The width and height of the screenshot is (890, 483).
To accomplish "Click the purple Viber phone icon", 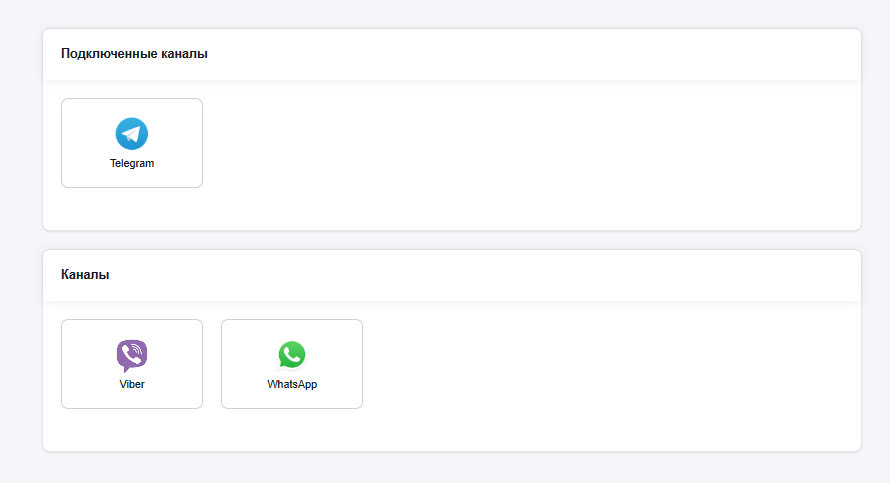I will pyautogui.click(x=132, y=356).
